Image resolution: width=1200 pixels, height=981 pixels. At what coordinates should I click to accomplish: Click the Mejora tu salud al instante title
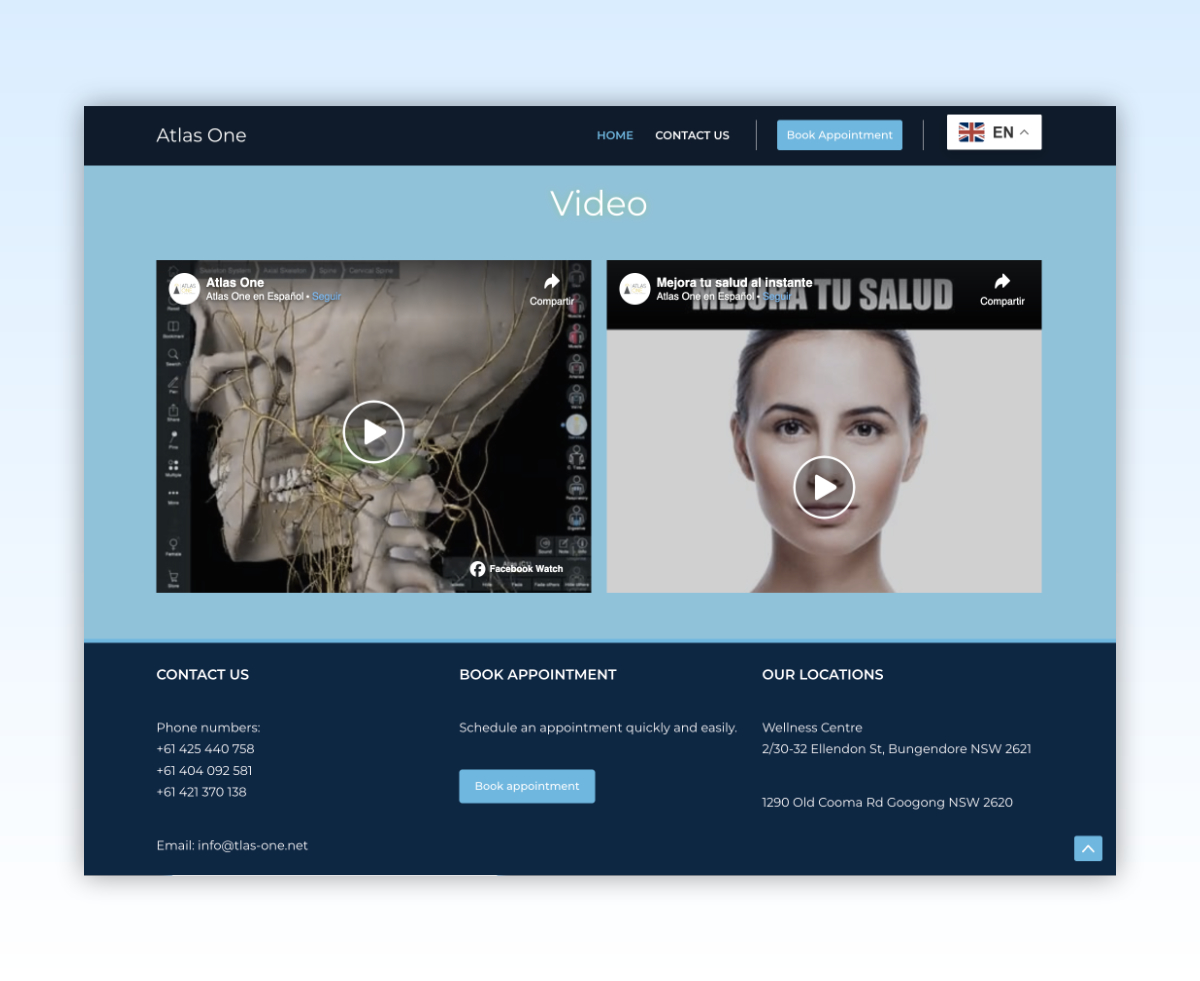(x=734, y=283)
